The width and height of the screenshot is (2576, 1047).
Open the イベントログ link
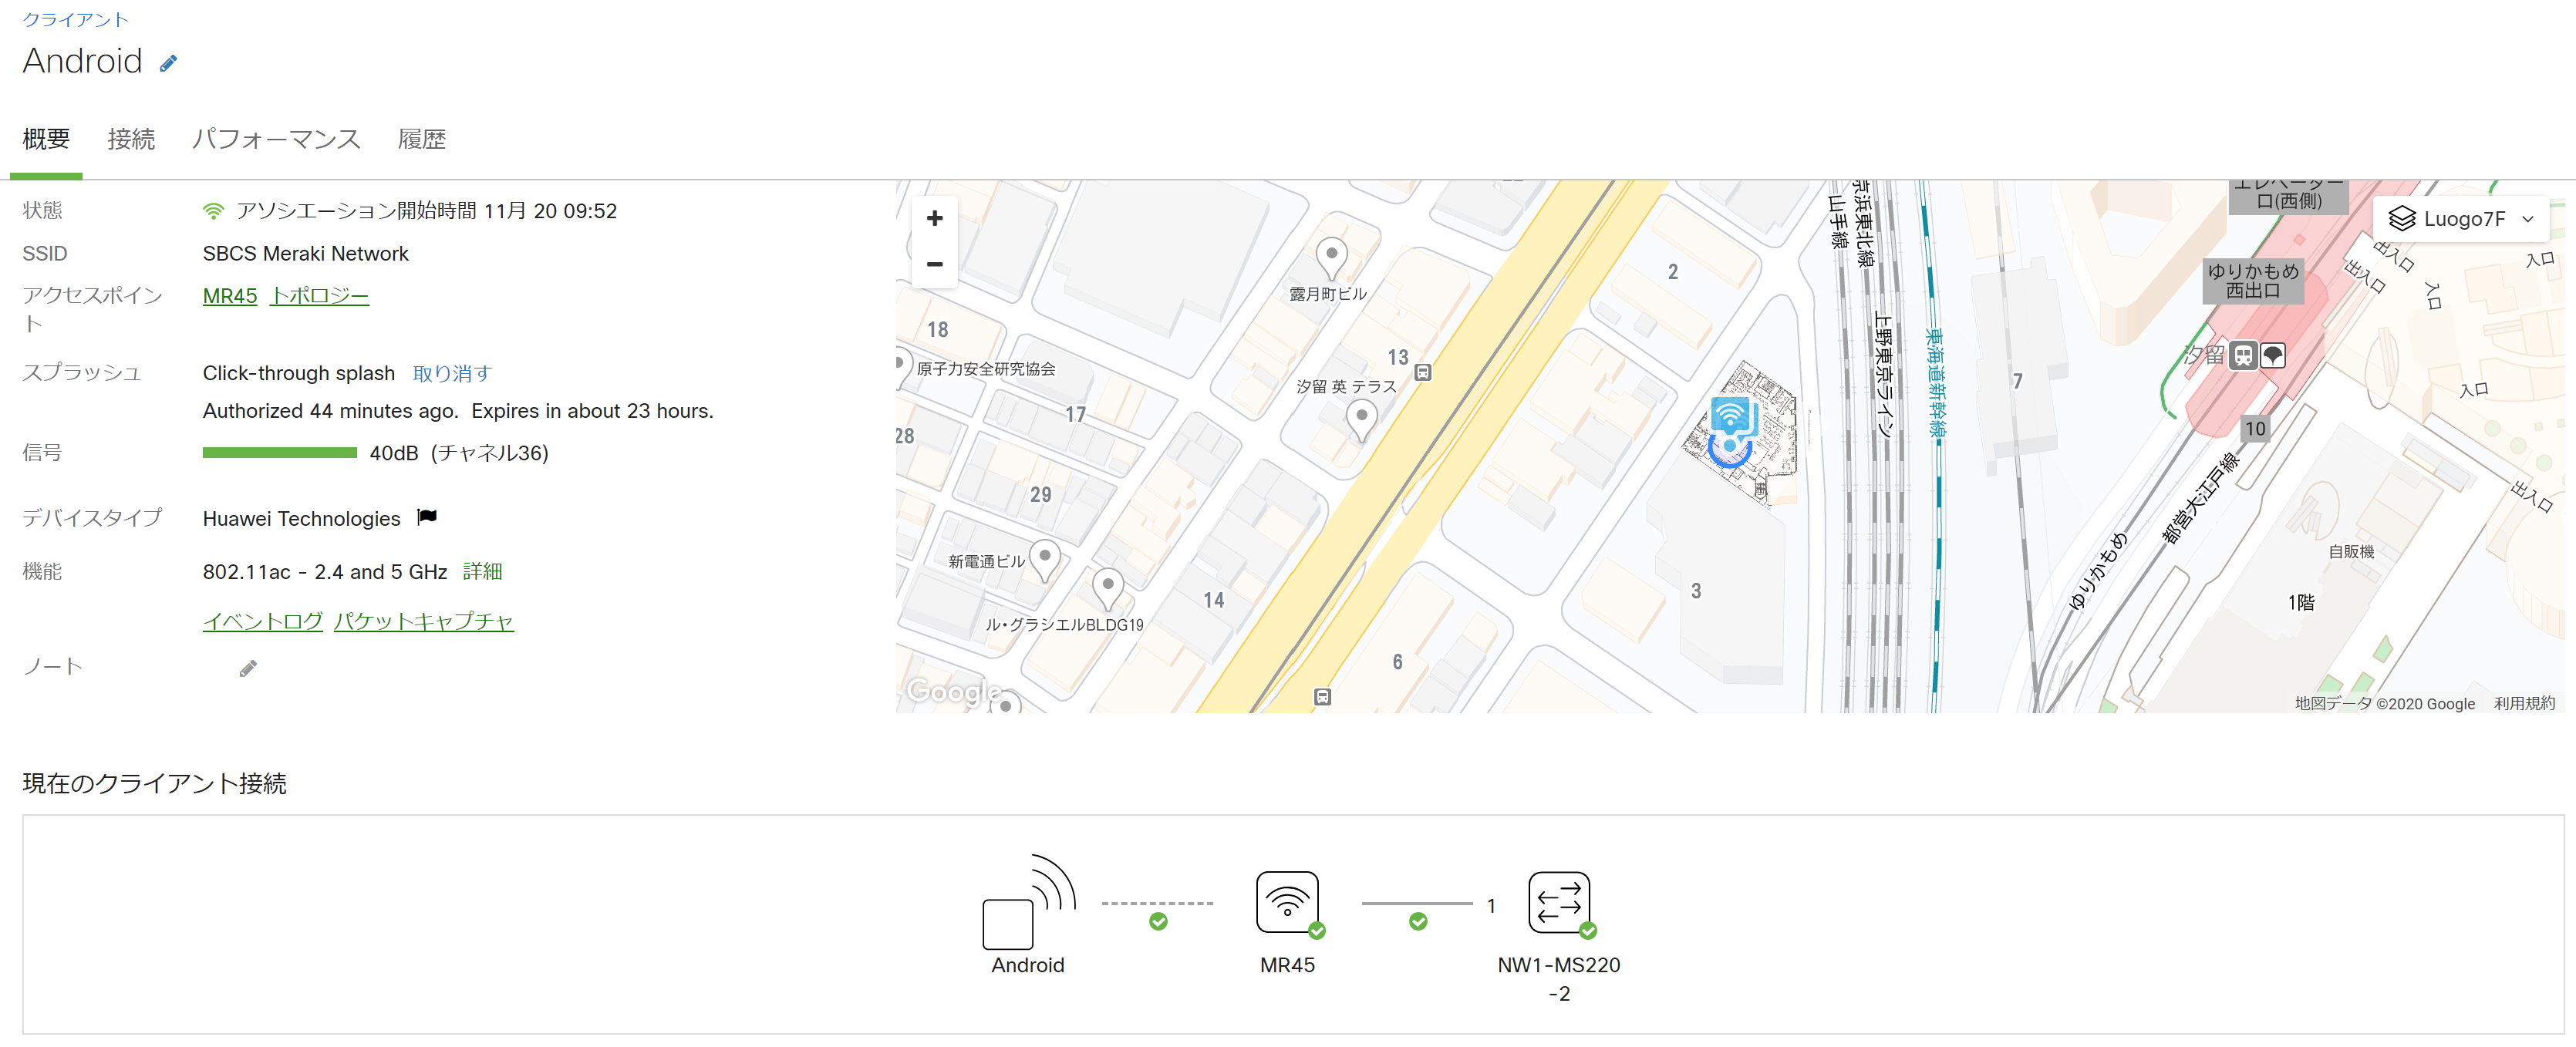pos(263,621)
